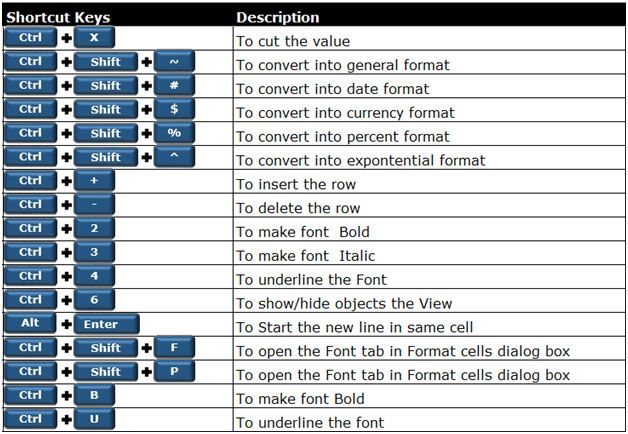Click the minus key in delete row shortcut
628x434 pixels.
94,205
